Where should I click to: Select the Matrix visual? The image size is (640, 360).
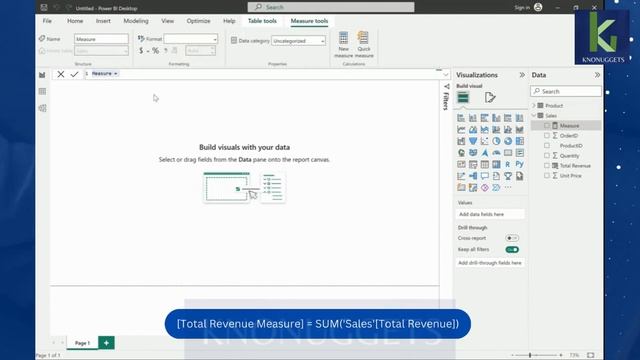[496, 164]
